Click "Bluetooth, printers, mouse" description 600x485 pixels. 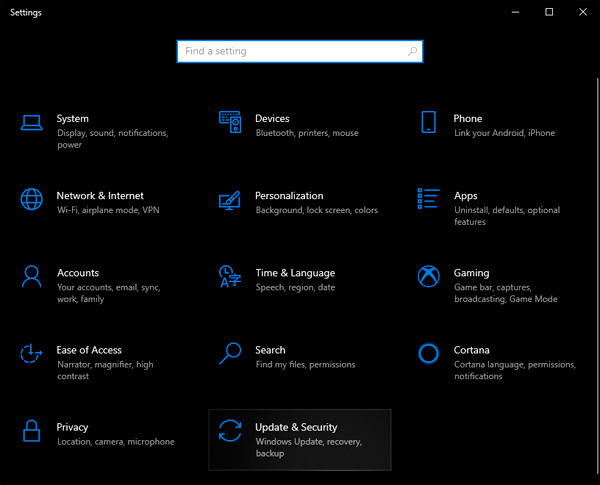tap(307, 133)
